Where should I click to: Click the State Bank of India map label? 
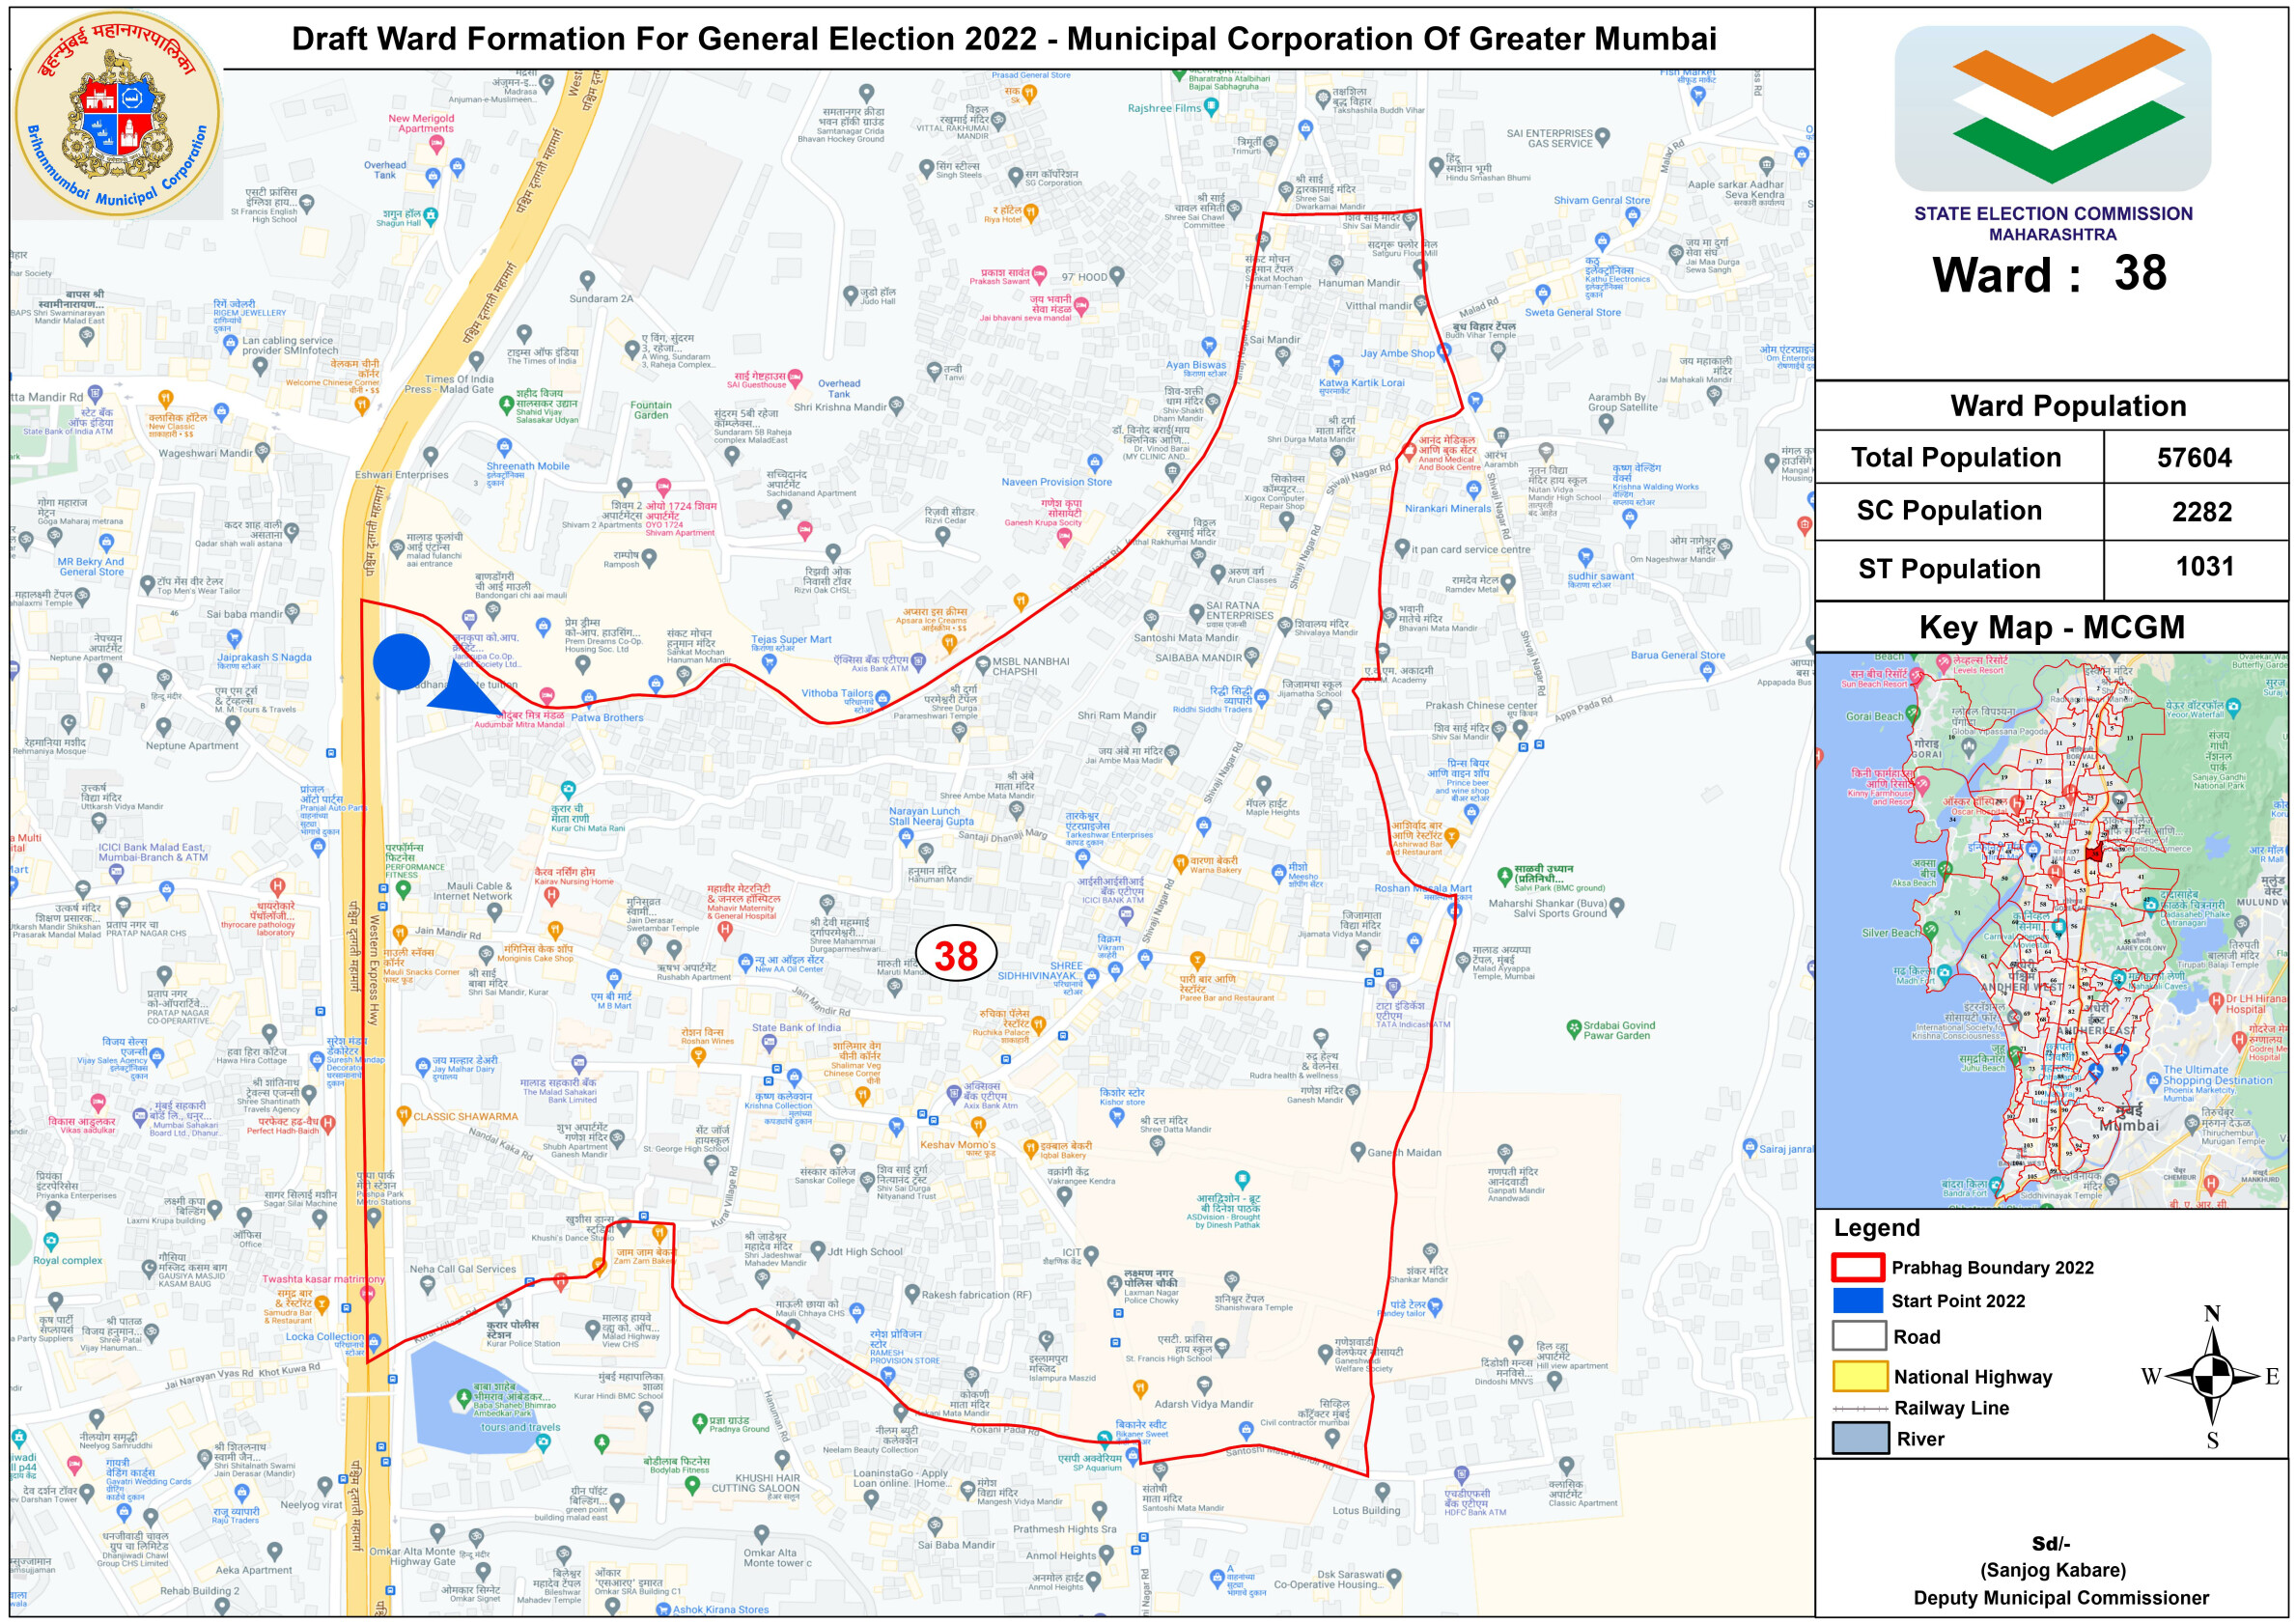tap(796, 1027)
